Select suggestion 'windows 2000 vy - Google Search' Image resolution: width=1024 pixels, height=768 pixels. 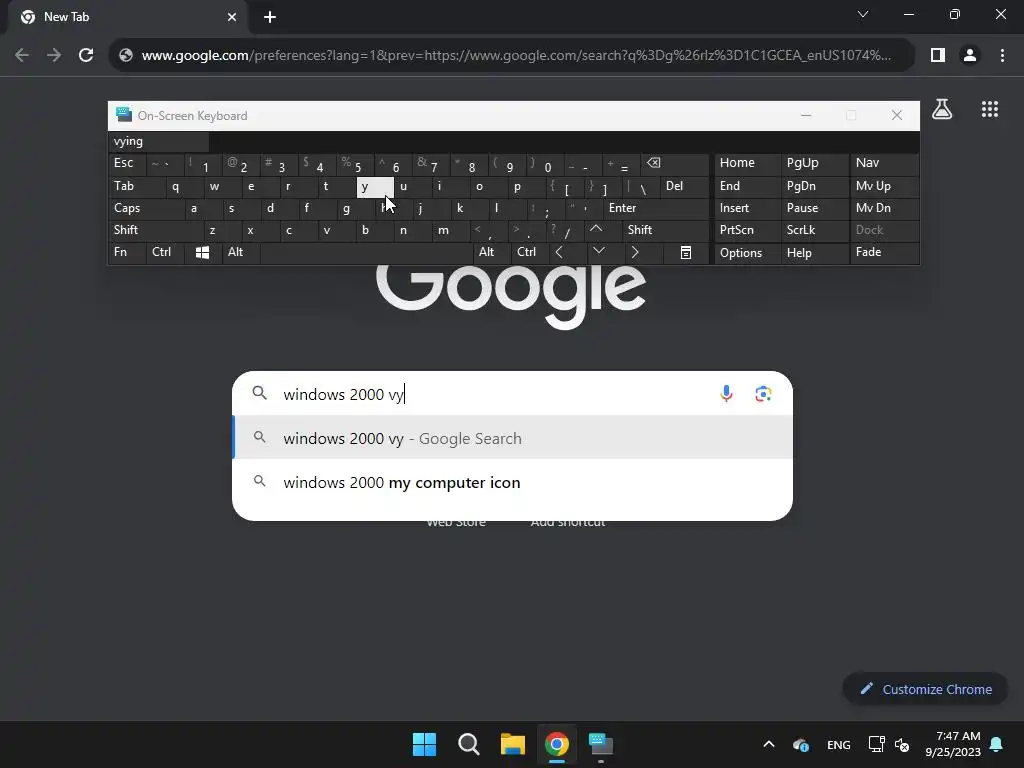click(513, 438)
